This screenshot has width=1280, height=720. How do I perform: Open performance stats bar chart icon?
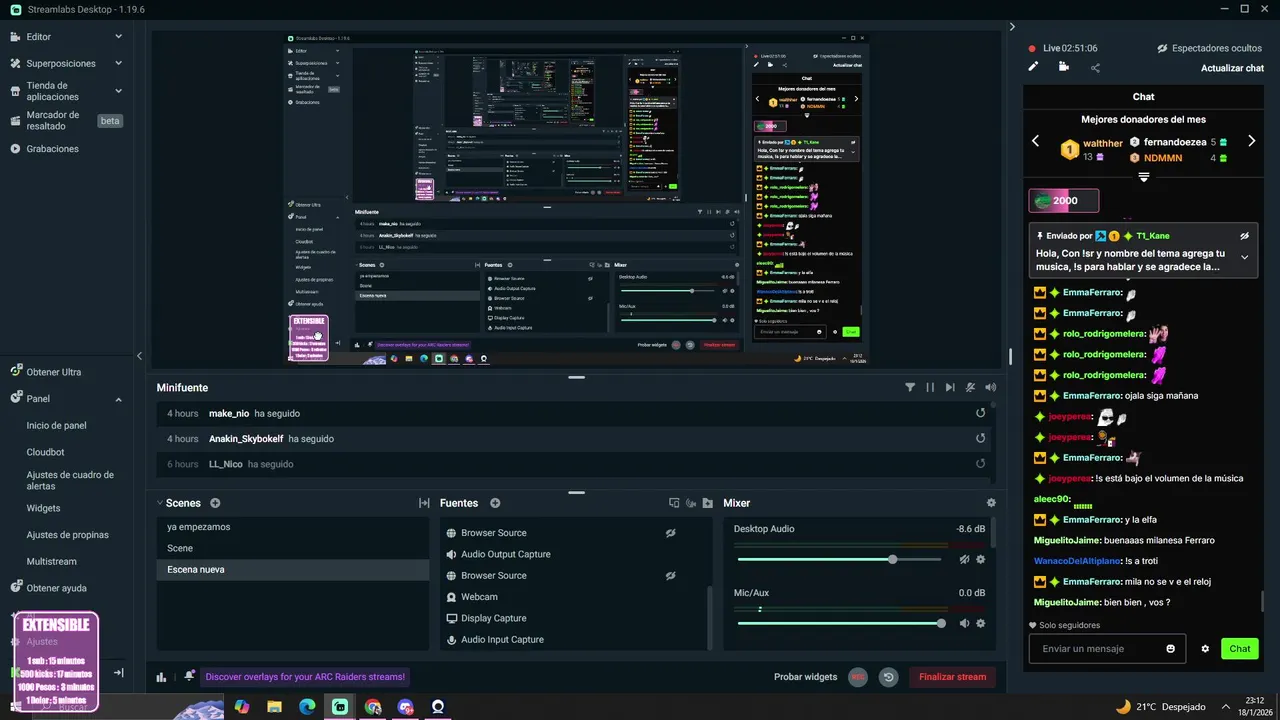pos(161,677)
